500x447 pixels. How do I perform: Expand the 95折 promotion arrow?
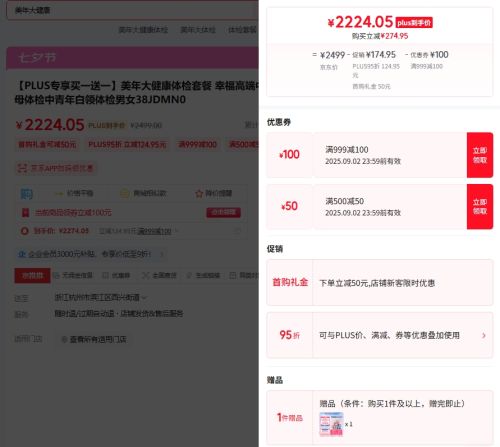pyautogui.click(x=484, y=336)
